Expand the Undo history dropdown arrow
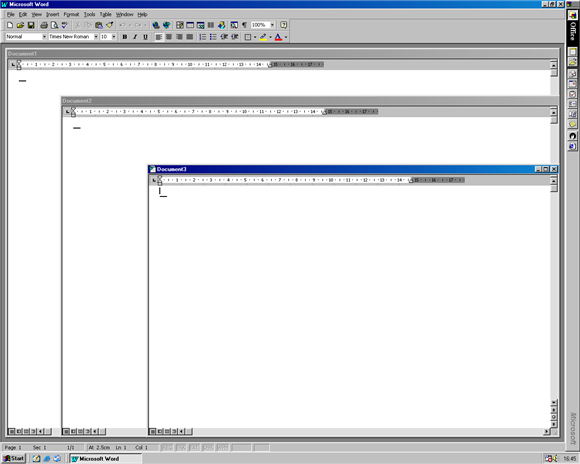The height and width of the screenshot is (464, 580). point(130,25)
